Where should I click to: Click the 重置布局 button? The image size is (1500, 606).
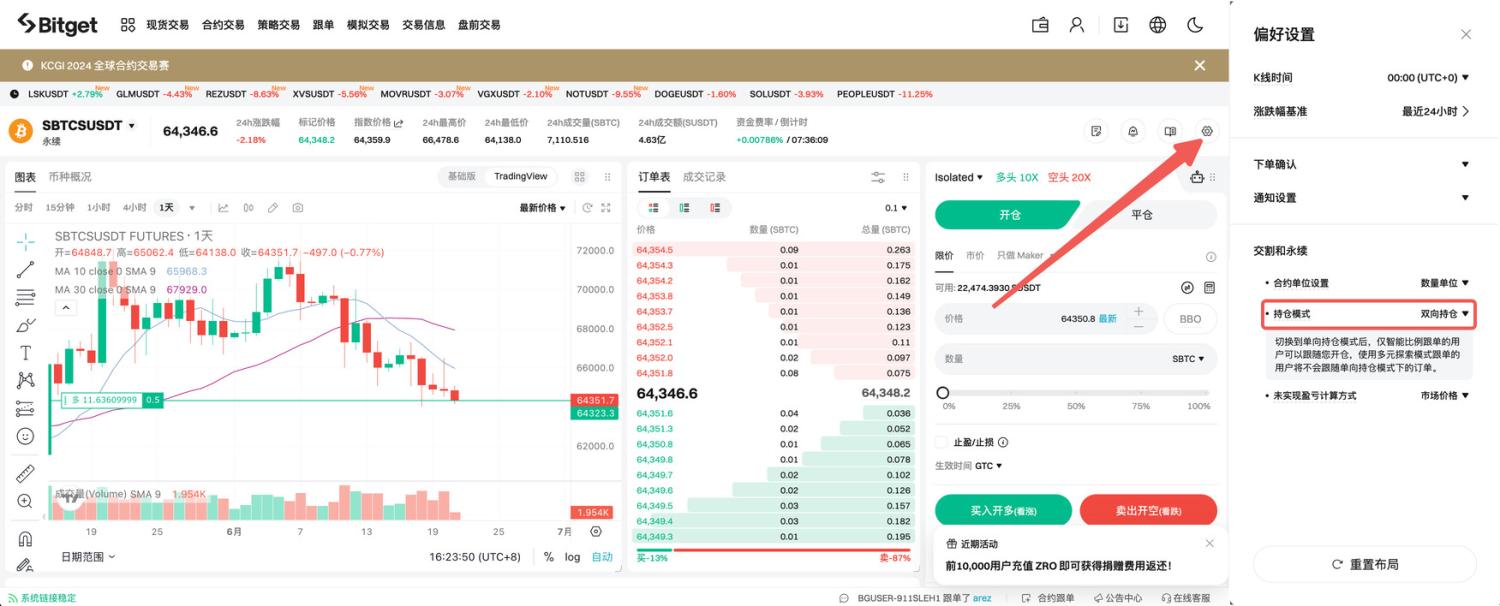click(x=1365, y=563)
